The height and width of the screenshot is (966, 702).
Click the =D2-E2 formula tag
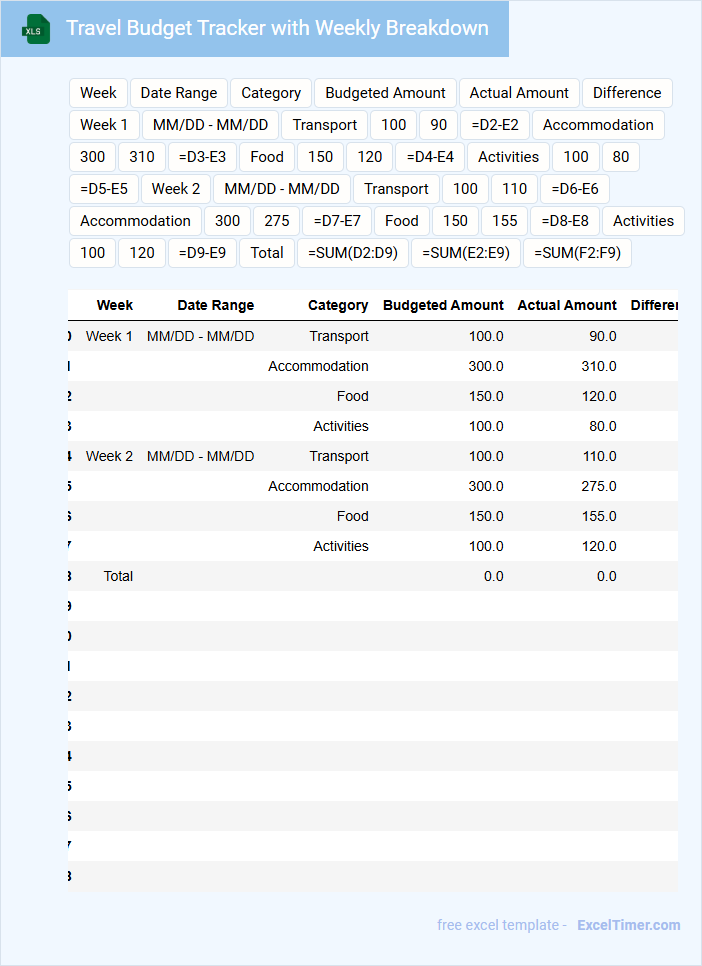[495, 125]
